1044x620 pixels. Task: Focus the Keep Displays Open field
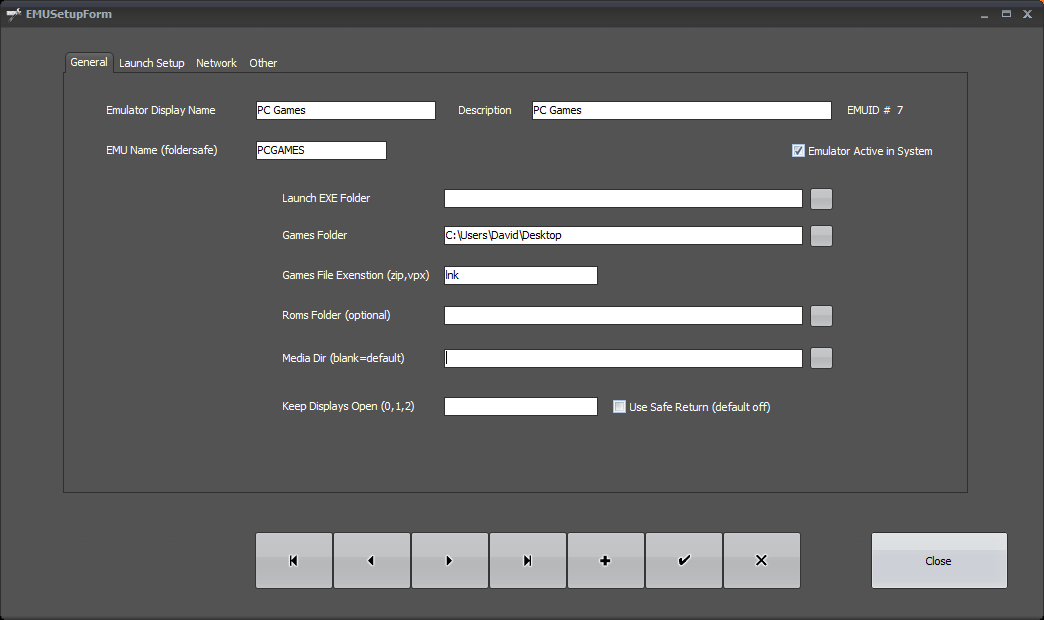point(520,407)
